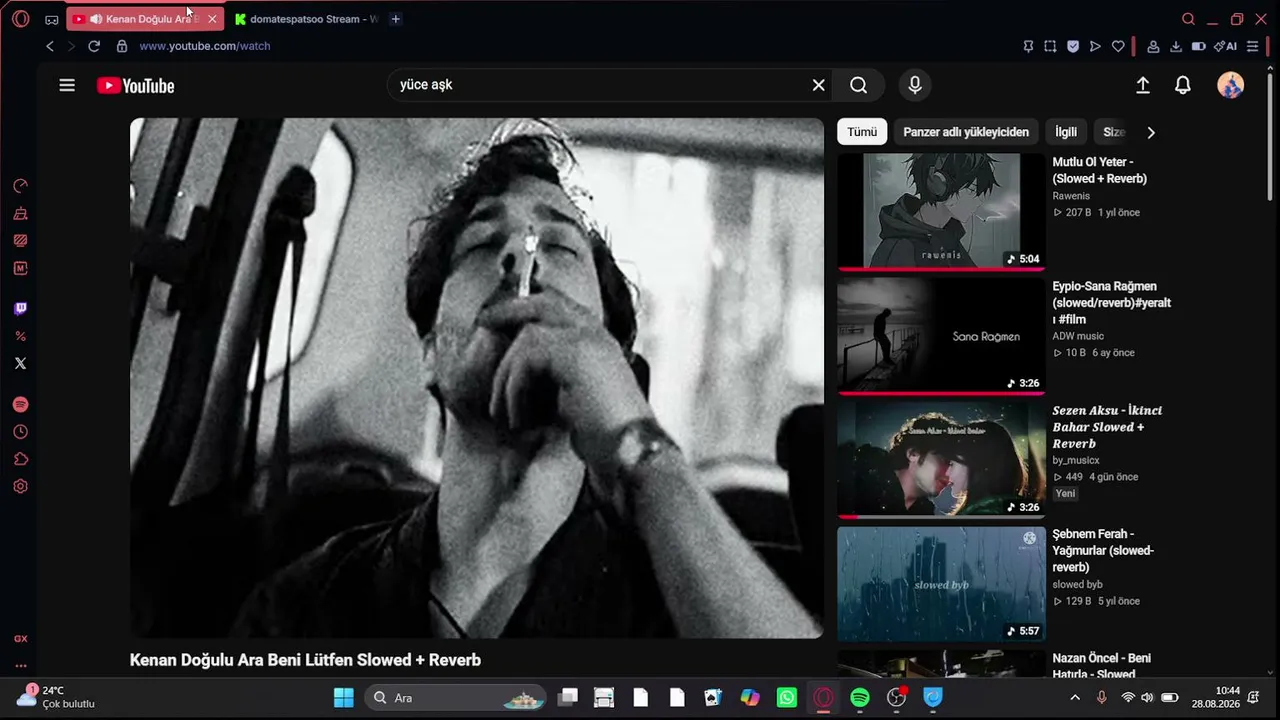The height and width of the screenshot is (720, 1280).
Task: Open the GX Corner sidebar button
Action: 20,638
